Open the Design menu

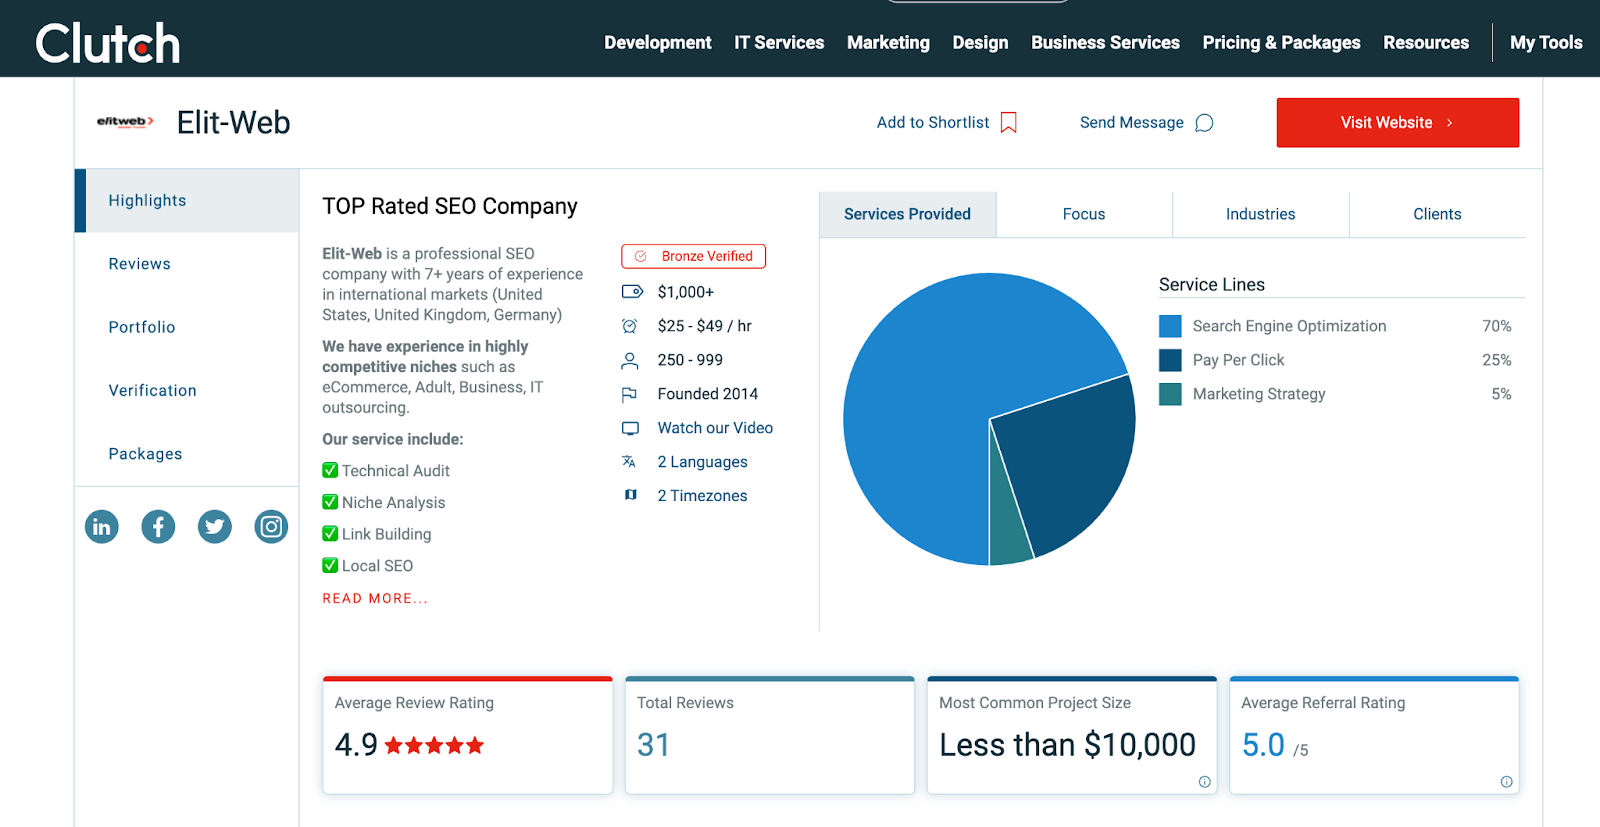tap(980, 42)
